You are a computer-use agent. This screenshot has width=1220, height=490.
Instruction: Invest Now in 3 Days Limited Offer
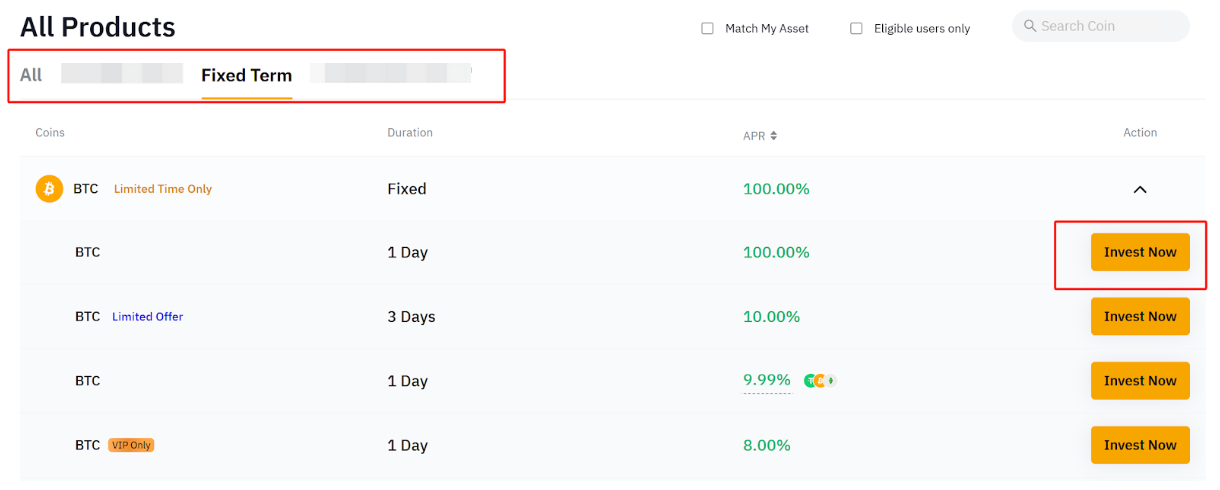click(1139, 317)
